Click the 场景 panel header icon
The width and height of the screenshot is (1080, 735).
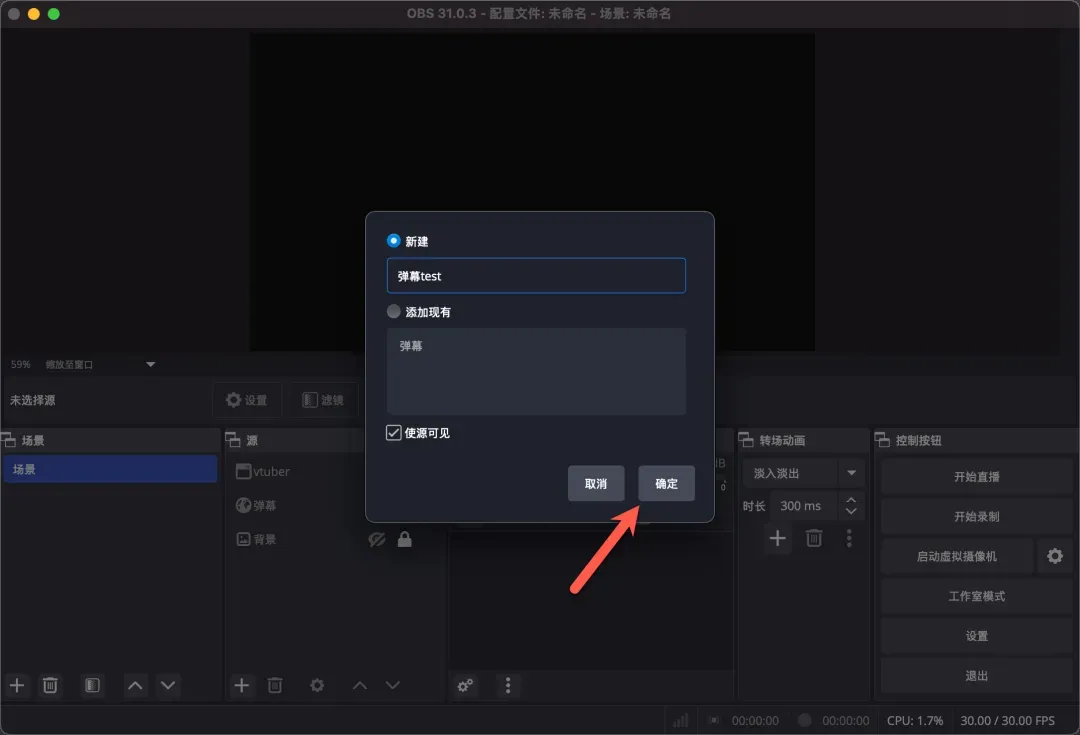[9, 439]
